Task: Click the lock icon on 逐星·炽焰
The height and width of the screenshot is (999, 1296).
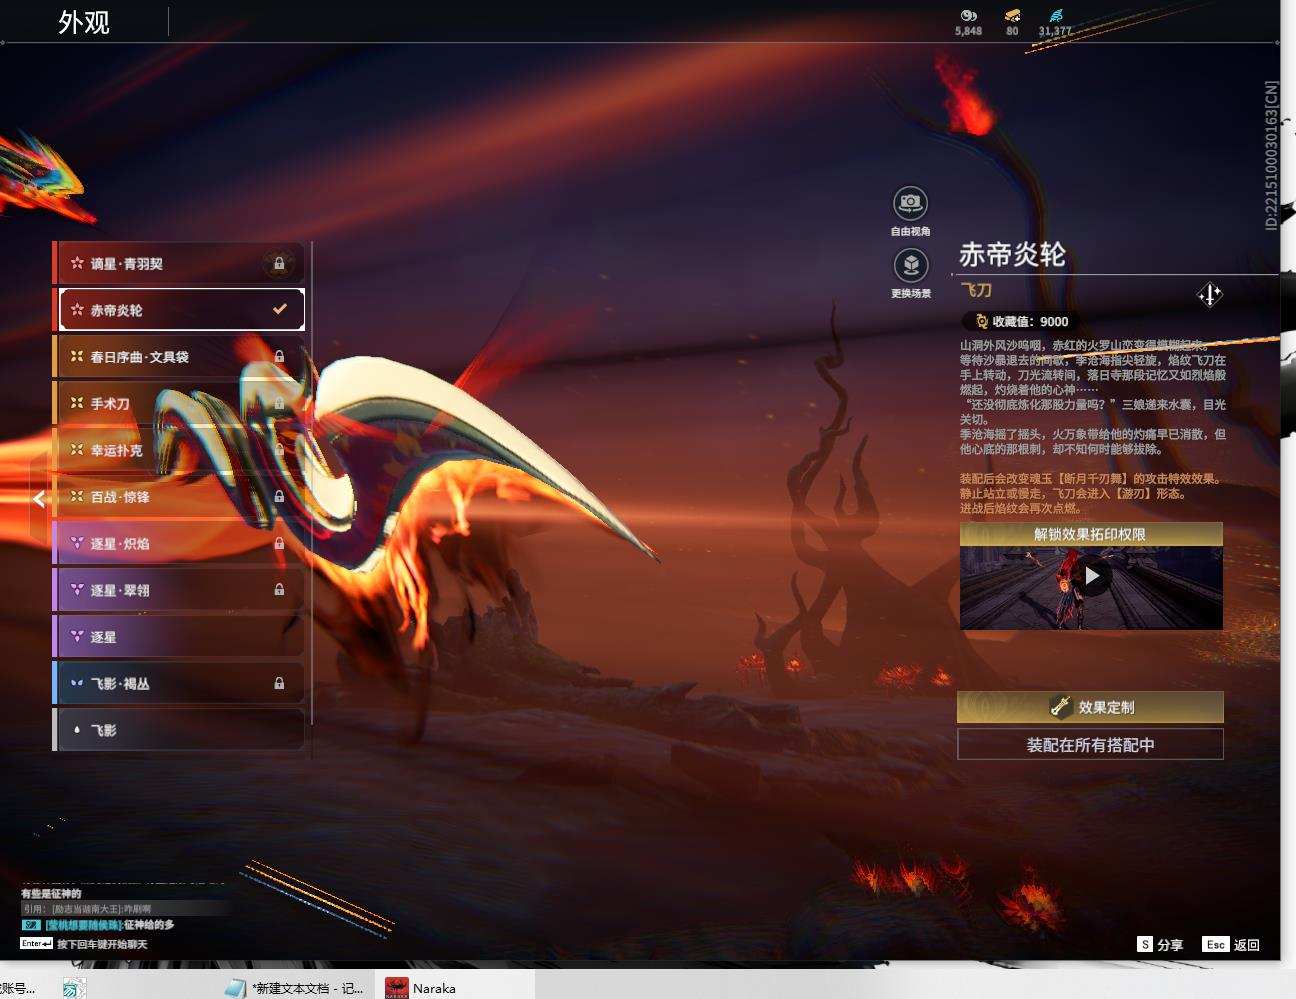Action: tap(279, 543)
